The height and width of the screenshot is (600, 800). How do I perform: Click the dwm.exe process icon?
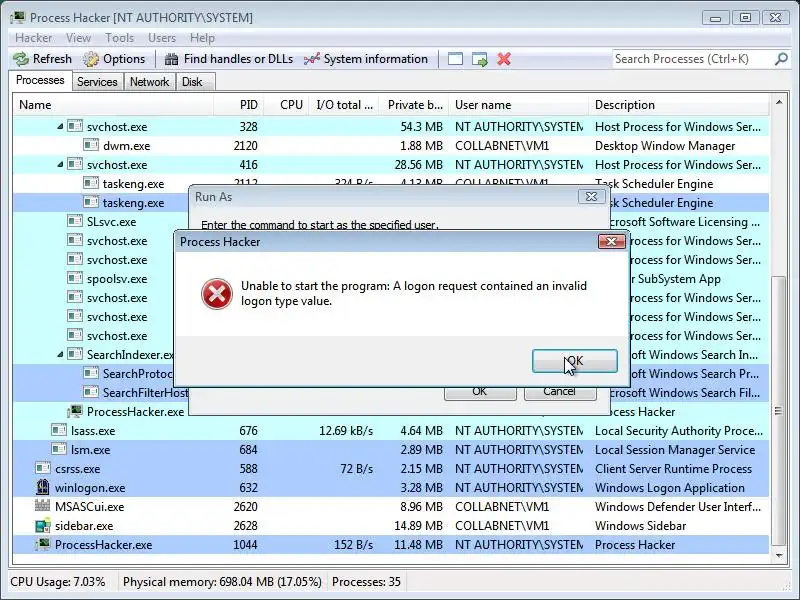click(91, 145)
